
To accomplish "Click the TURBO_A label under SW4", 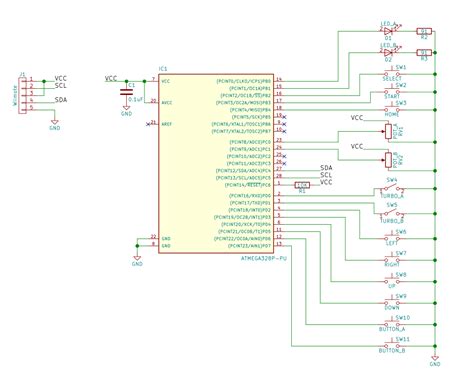I will pyautogui.click(x=392, y=196).
